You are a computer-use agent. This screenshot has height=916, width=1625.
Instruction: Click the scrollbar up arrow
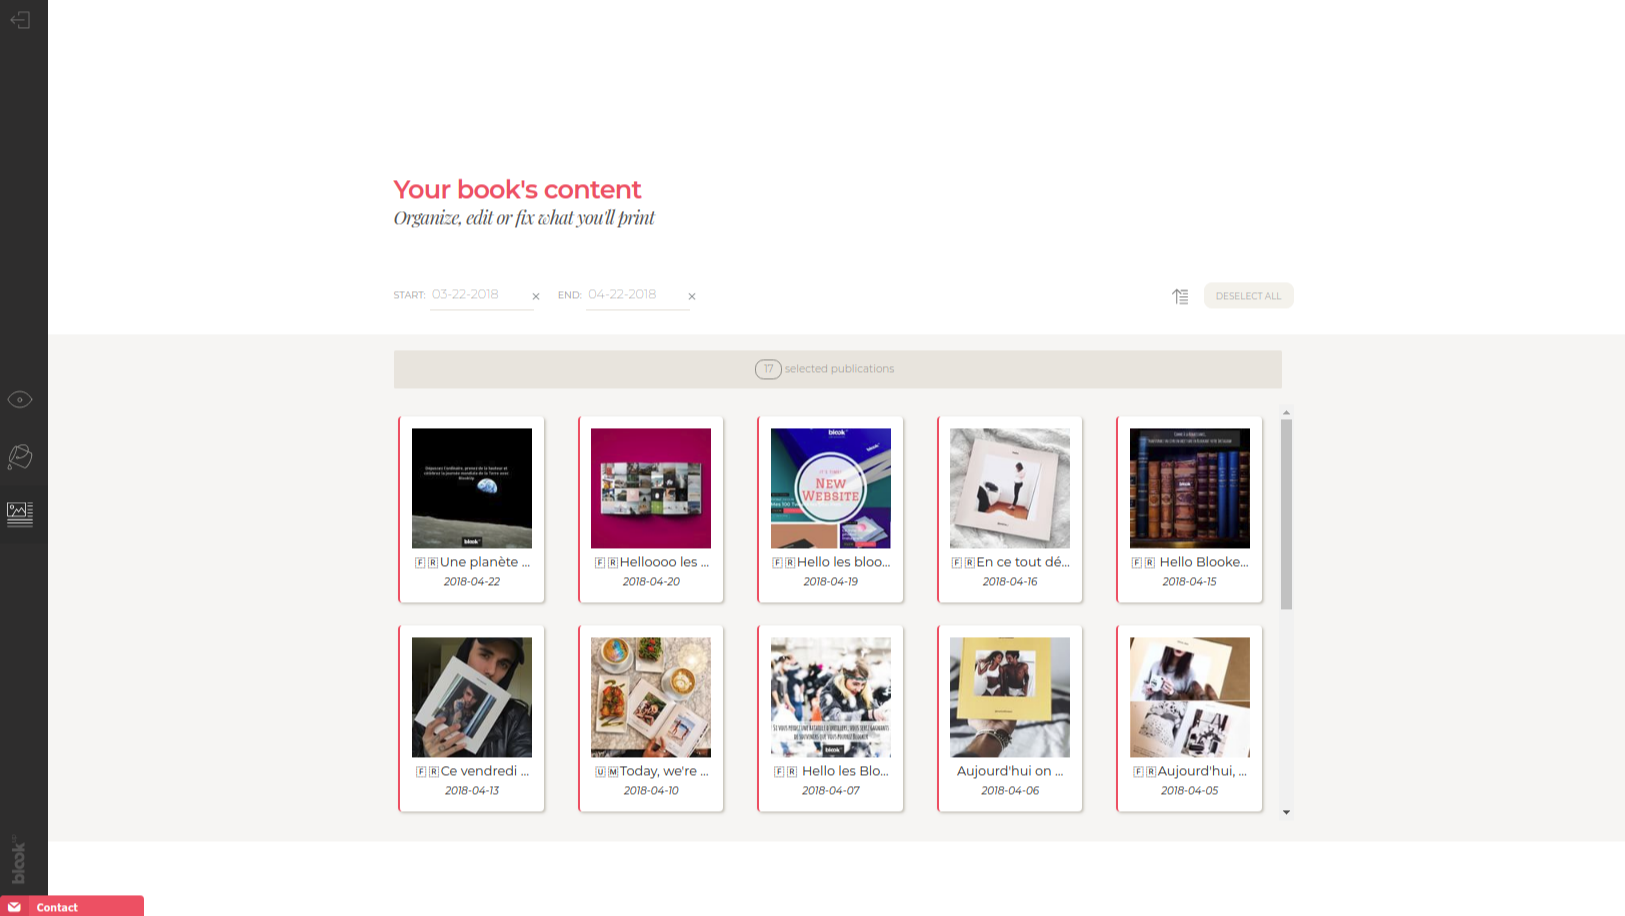click(x=1286, y=412)
